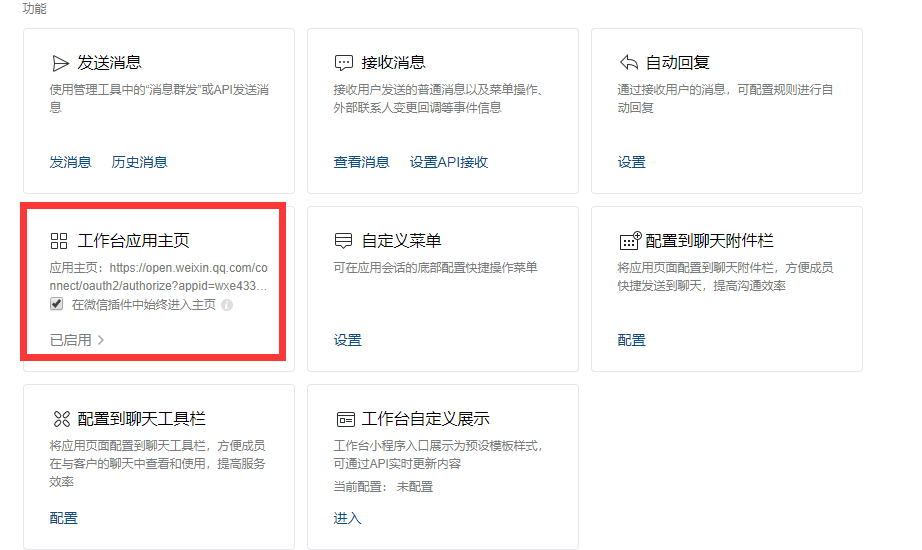
Task: Click 配置 under 配置到聊天工具栏
Action: (x=63, y=518)
